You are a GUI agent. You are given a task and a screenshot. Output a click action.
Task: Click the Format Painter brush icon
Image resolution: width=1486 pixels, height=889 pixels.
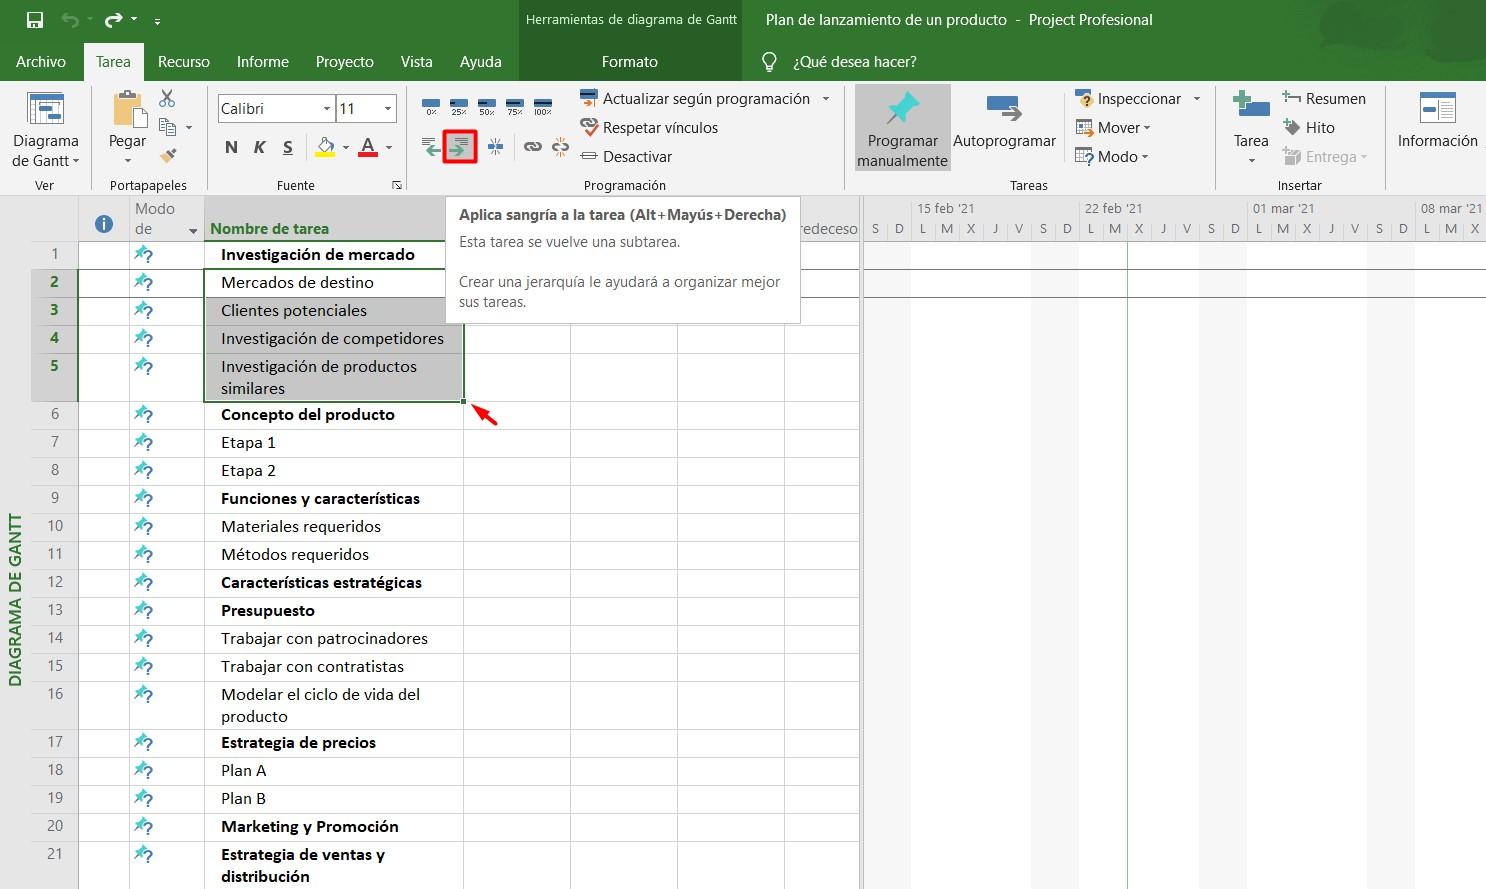(x=168, y=156)
